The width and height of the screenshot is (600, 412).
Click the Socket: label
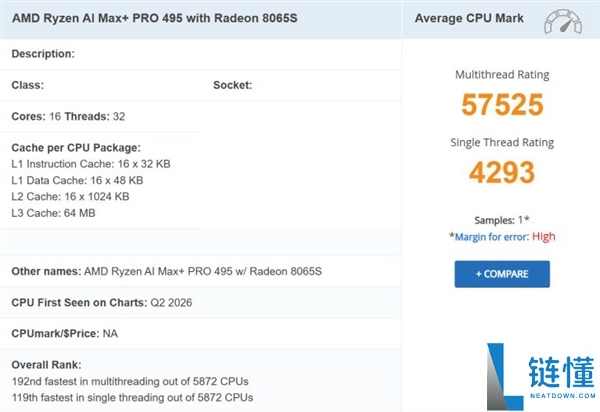click(x=233, y=85)
